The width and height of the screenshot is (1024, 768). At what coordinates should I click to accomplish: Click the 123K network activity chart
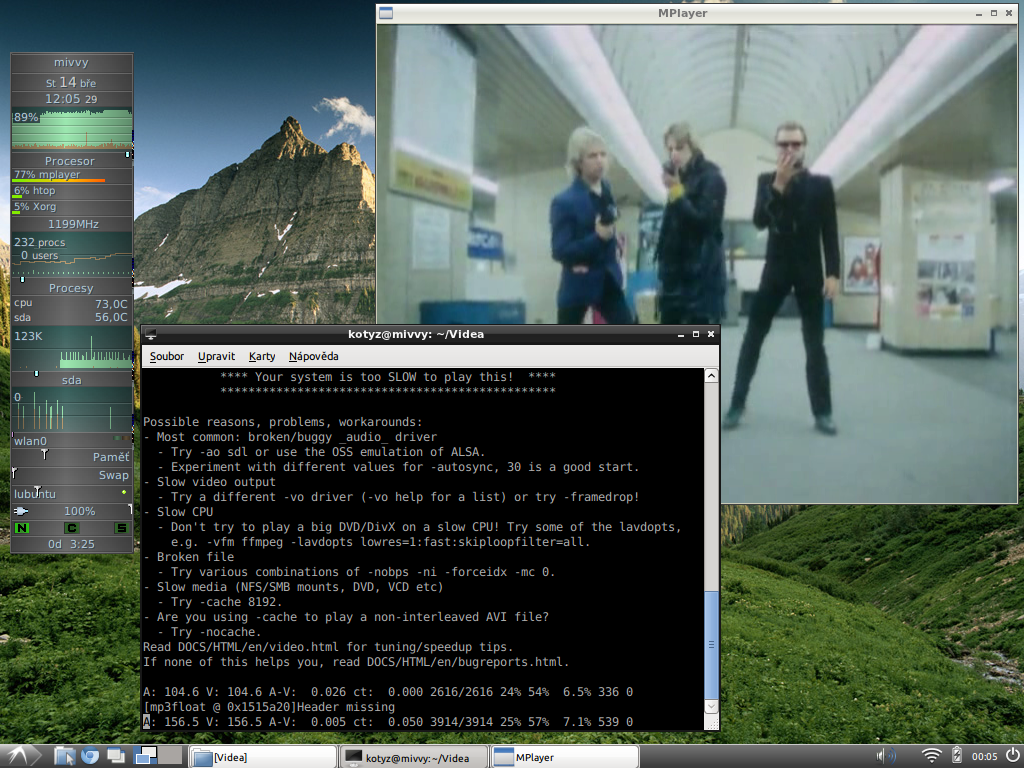pyautogui.click(x=72, y=348)
